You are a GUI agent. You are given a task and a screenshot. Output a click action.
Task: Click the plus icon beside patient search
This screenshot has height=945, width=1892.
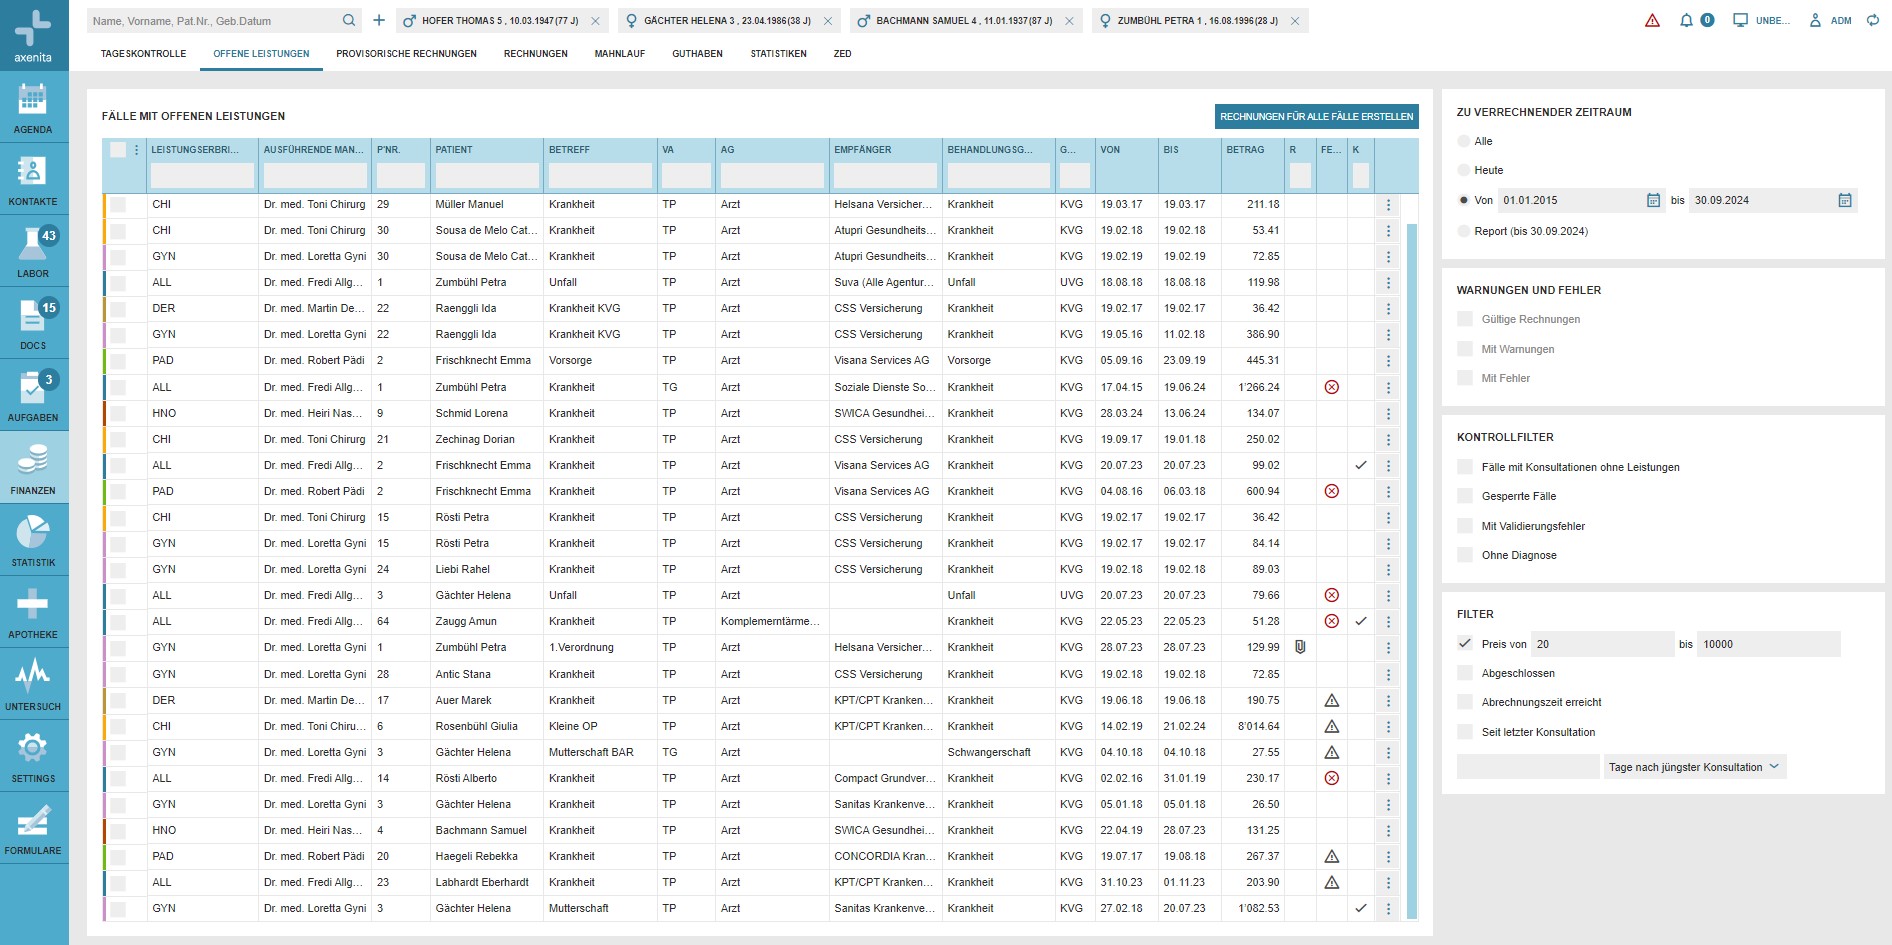(379, 20)
